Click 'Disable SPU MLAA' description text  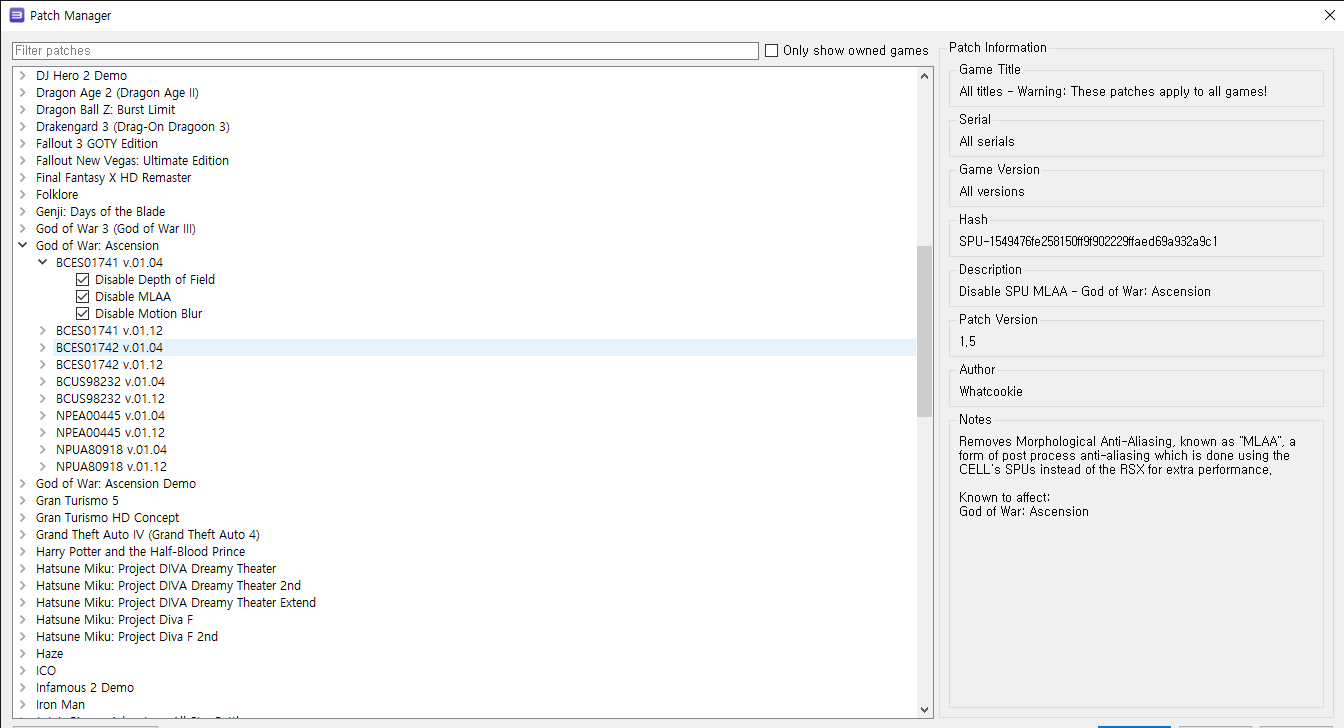click(1085, 292)
